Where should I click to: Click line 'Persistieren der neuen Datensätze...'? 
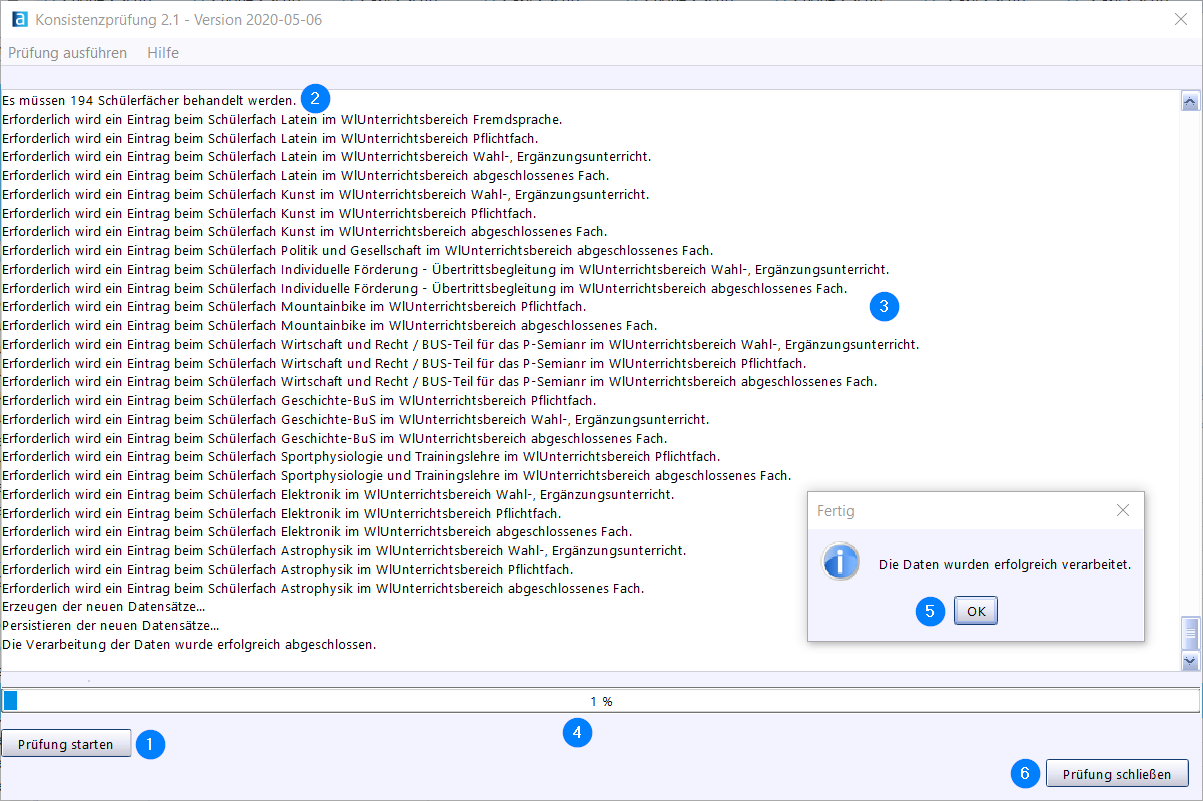click(x=111, y=625)
